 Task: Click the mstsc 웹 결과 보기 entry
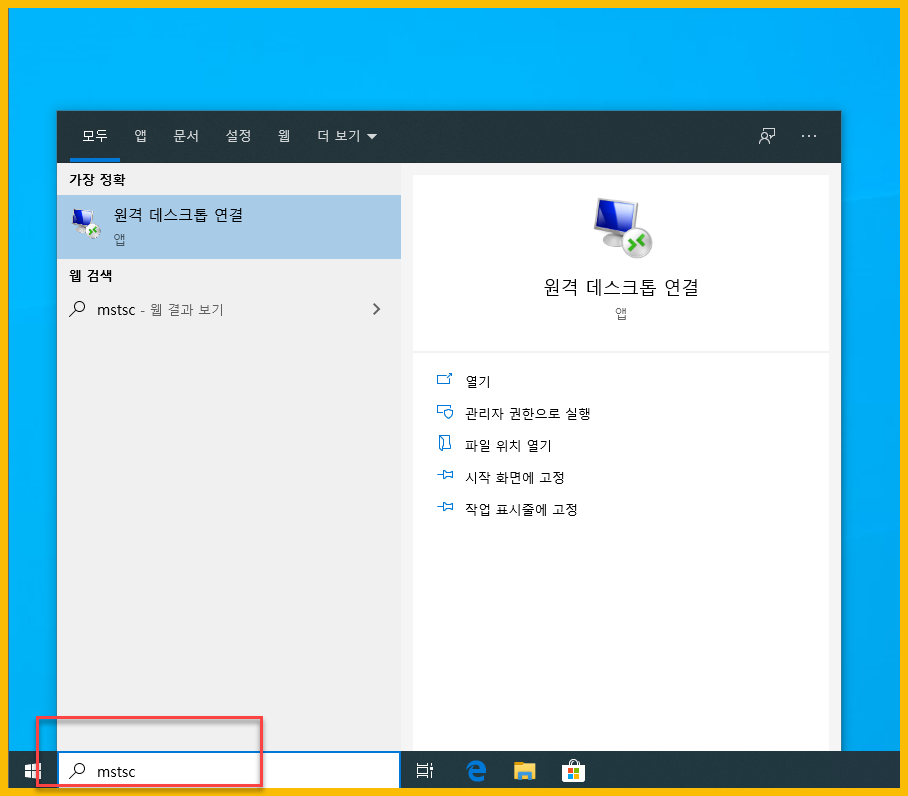pyautogui.click(x=229, y=309)
